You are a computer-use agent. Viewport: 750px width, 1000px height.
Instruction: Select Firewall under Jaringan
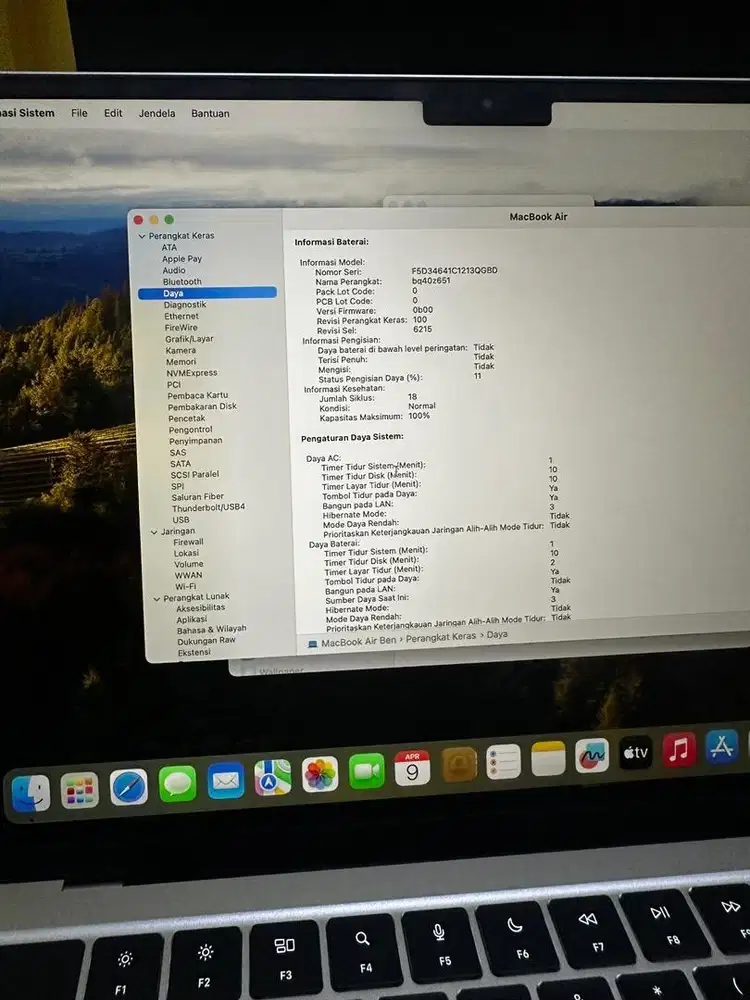pos(188,542)
